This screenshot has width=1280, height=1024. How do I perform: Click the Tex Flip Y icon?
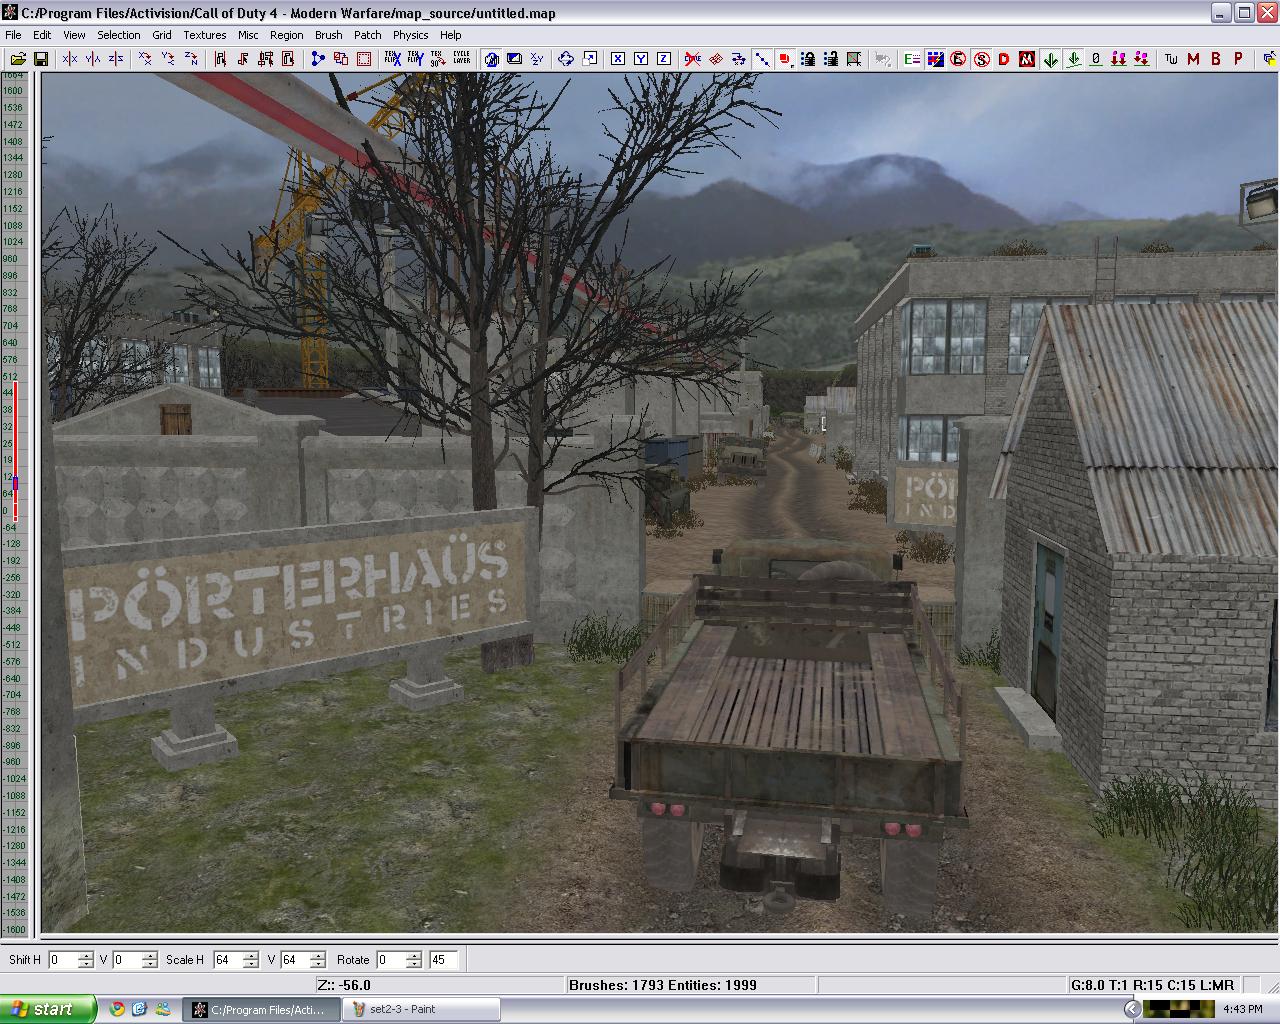click(415, 59)
